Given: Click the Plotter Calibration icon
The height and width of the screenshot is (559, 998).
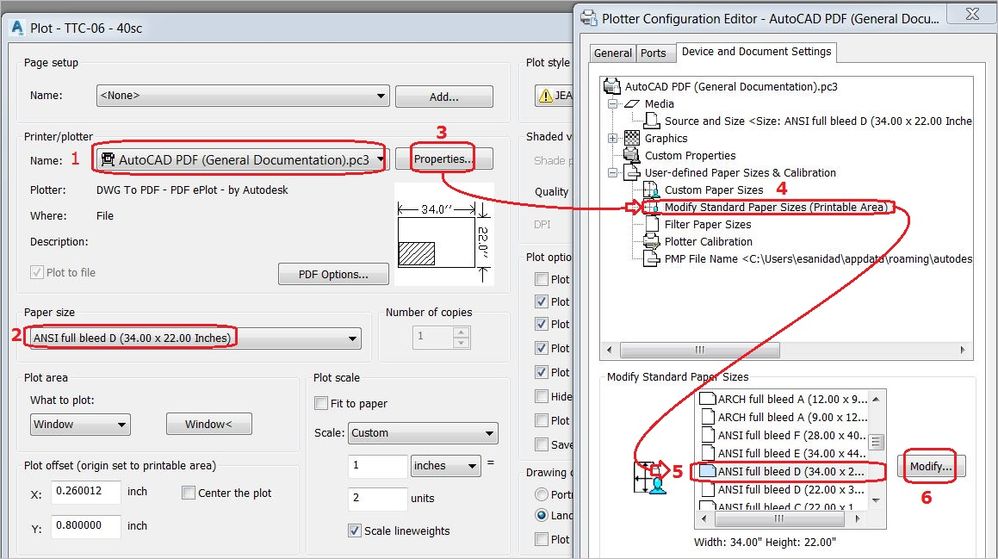Looking at the screenshot, I should [x=651, y=241].
